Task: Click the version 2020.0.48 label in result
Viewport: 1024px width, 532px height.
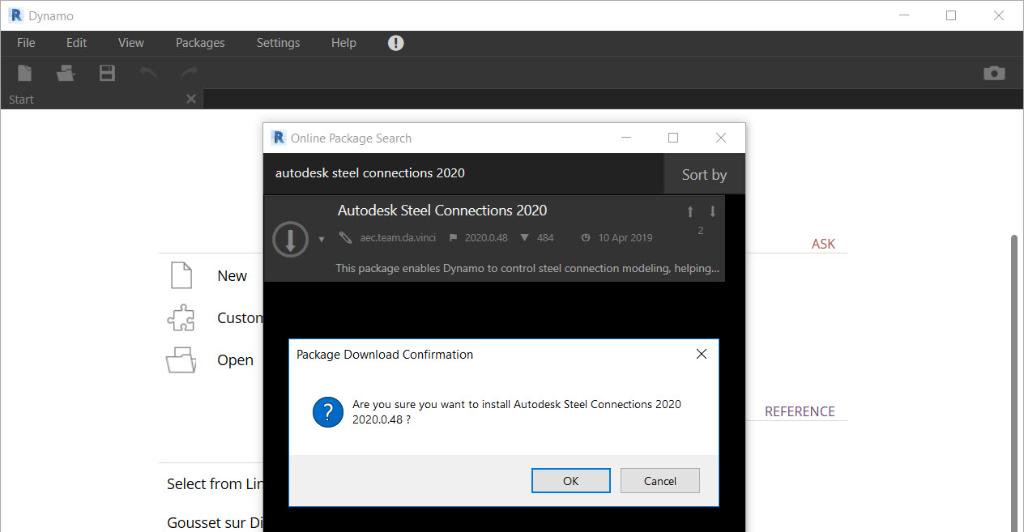Action: pyautogui.click(x=486, y=238)
